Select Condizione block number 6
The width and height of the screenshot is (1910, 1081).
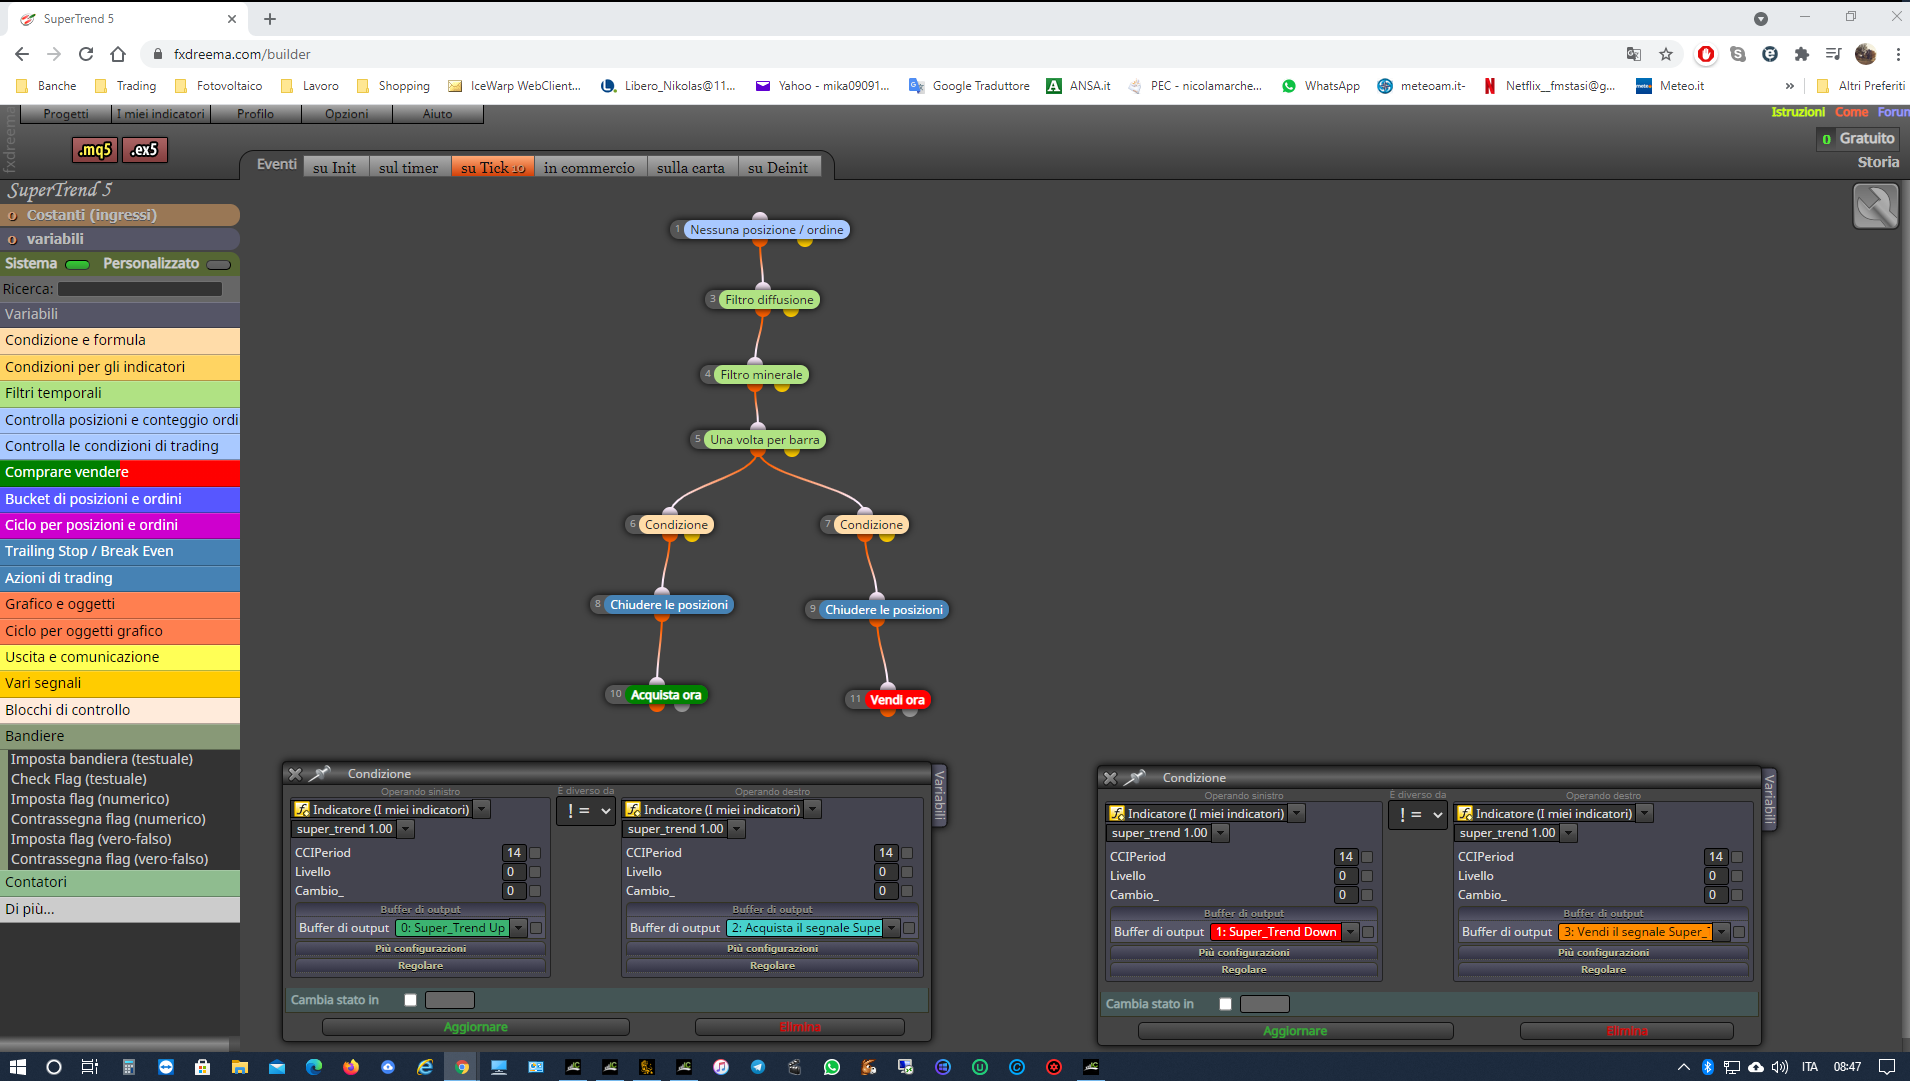point(676,525)
